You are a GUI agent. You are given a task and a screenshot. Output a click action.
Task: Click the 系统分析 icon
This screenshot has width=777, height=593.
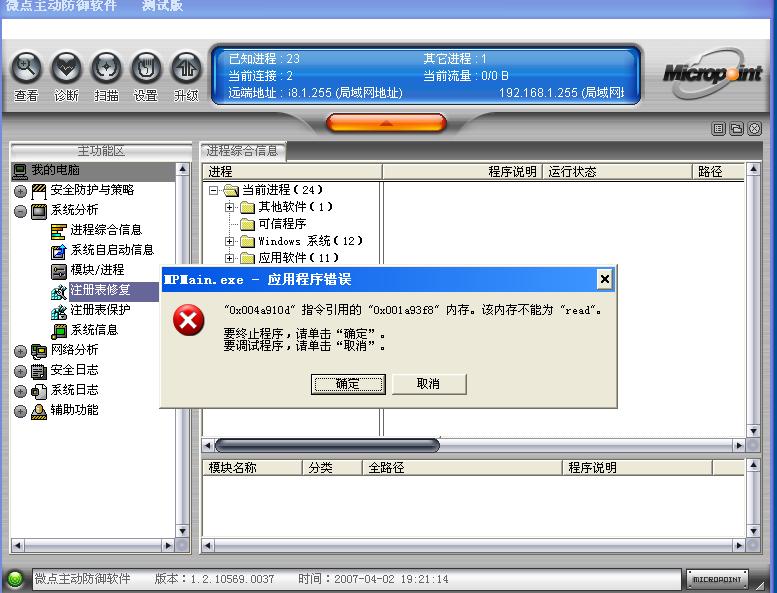39,211
